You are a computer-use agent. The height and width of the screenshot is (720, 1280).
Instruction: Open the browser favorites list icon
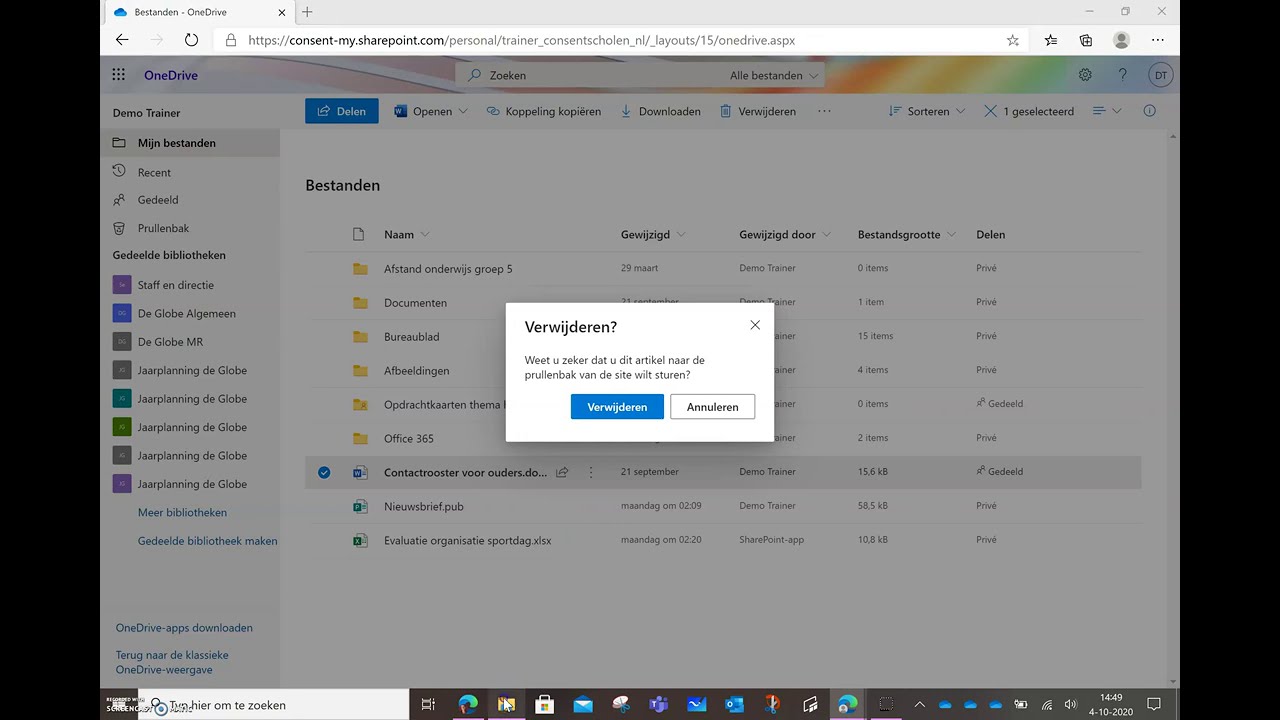[x=1051, y=40]
